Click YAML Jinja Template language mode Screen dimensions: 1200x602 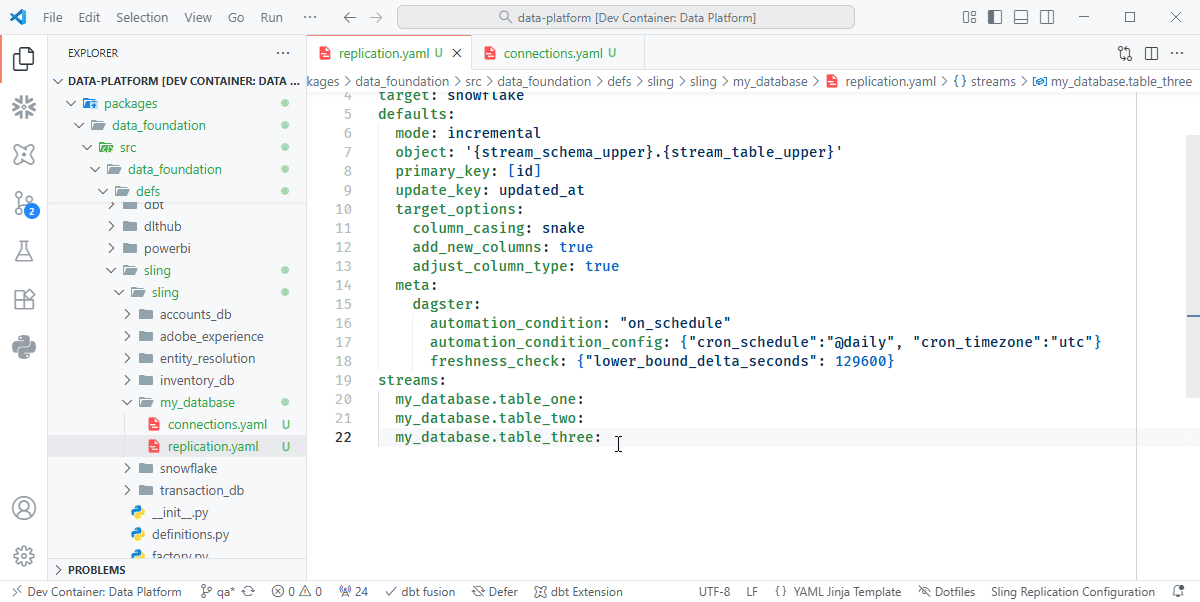tap(846, 592)
